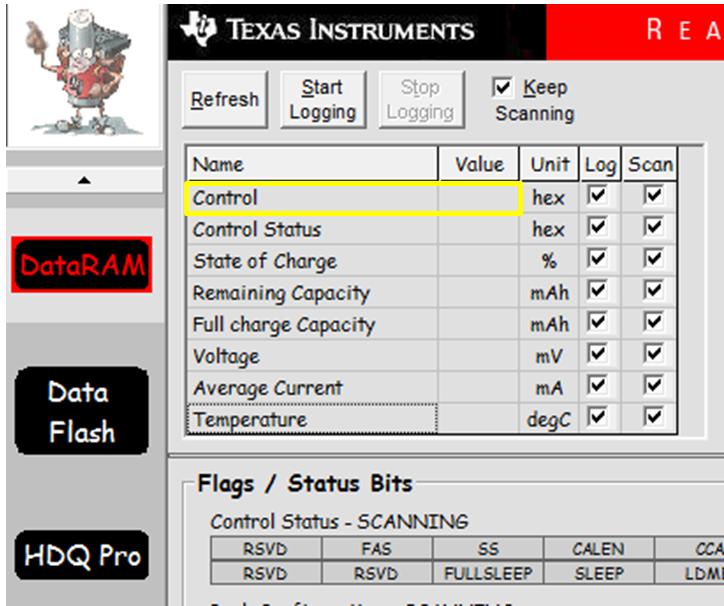Image resolution: width=724 pixels, height=606 pixels.
Task: Click mV unit in Voltage row
Action: (549, 356)
